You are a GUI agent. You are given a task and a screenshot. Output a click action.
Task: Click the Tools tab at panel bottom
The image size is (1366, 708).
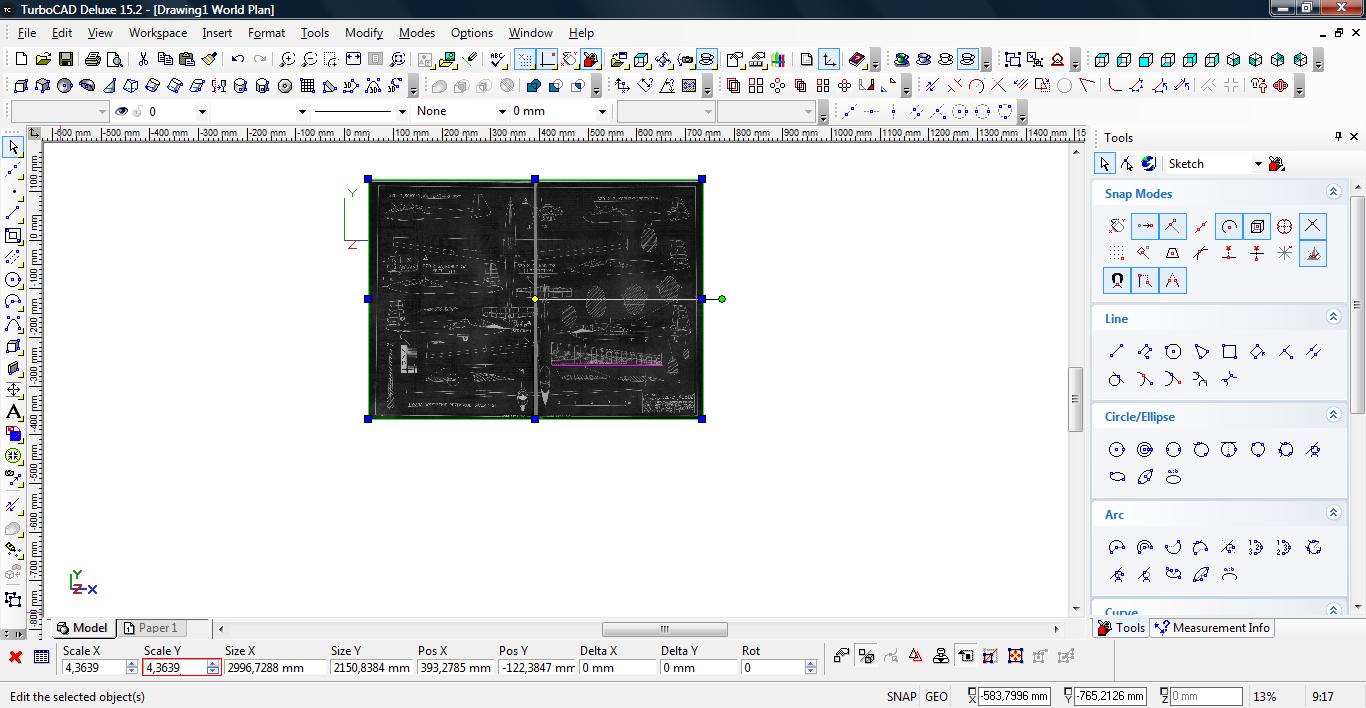1121,628
